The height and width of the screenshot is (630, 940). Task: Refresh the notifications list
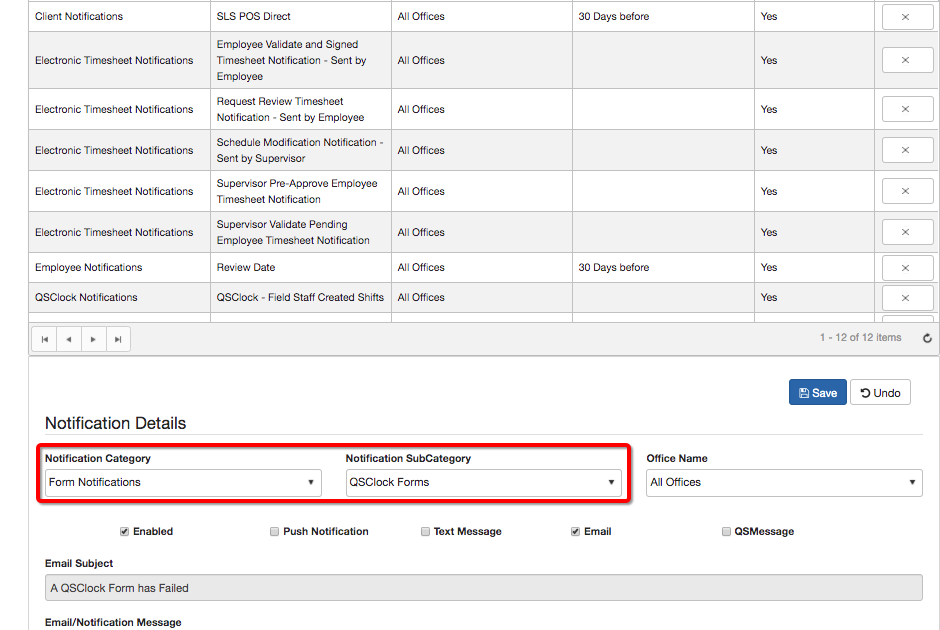click(927, 338)
